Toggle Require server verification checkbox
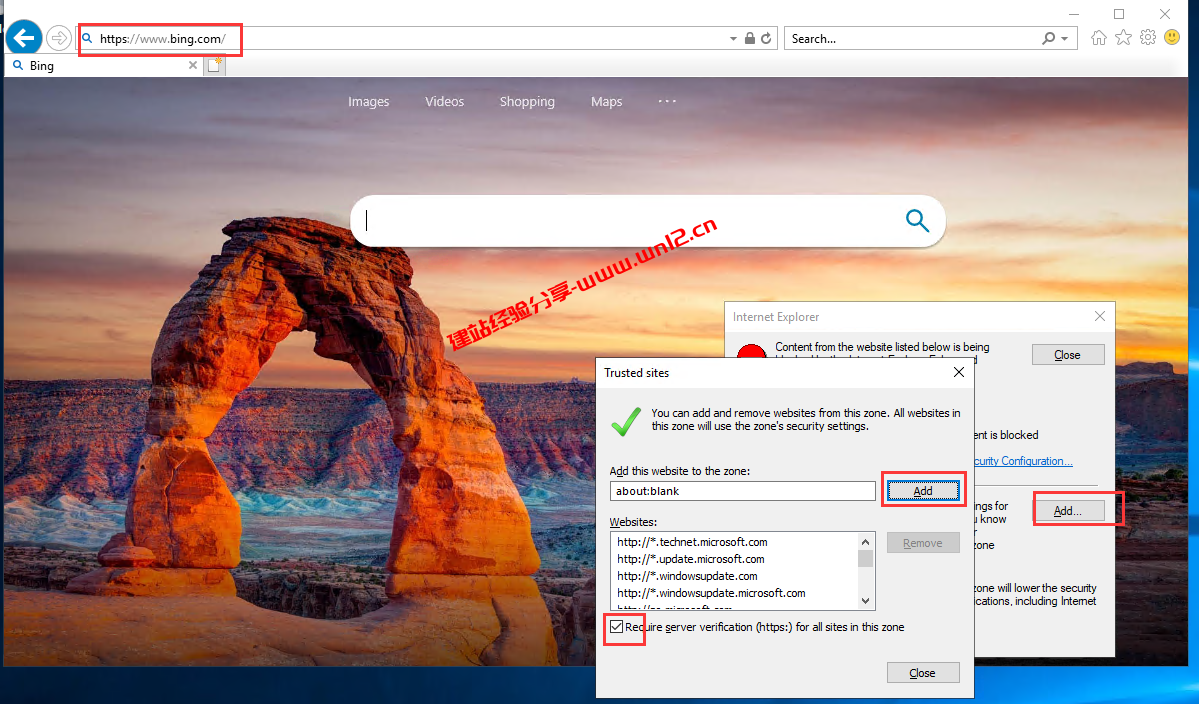Screen dimensions: 1199x704 pyautogui.click(x=617, y=627)
